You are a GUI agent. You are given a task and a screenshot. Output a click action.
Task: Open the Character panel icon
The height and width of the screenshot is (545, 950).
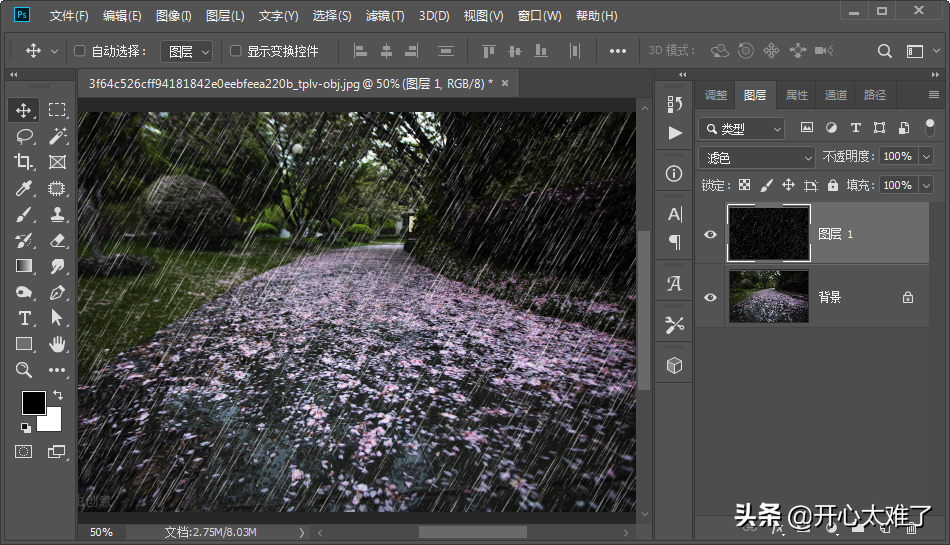pos(674,214)
